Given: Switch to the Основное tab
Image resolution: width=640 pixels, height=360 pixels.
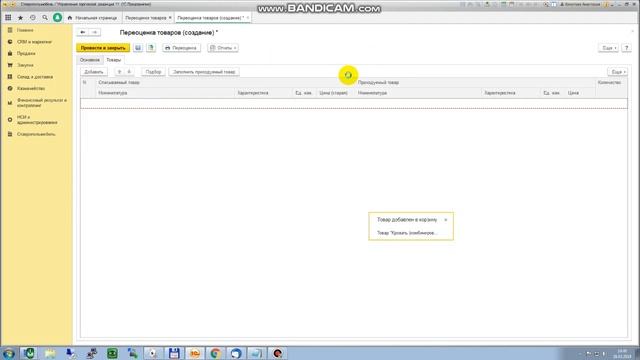Looking at the screenshot, I should pyautogui.click(x=89, y=60).
